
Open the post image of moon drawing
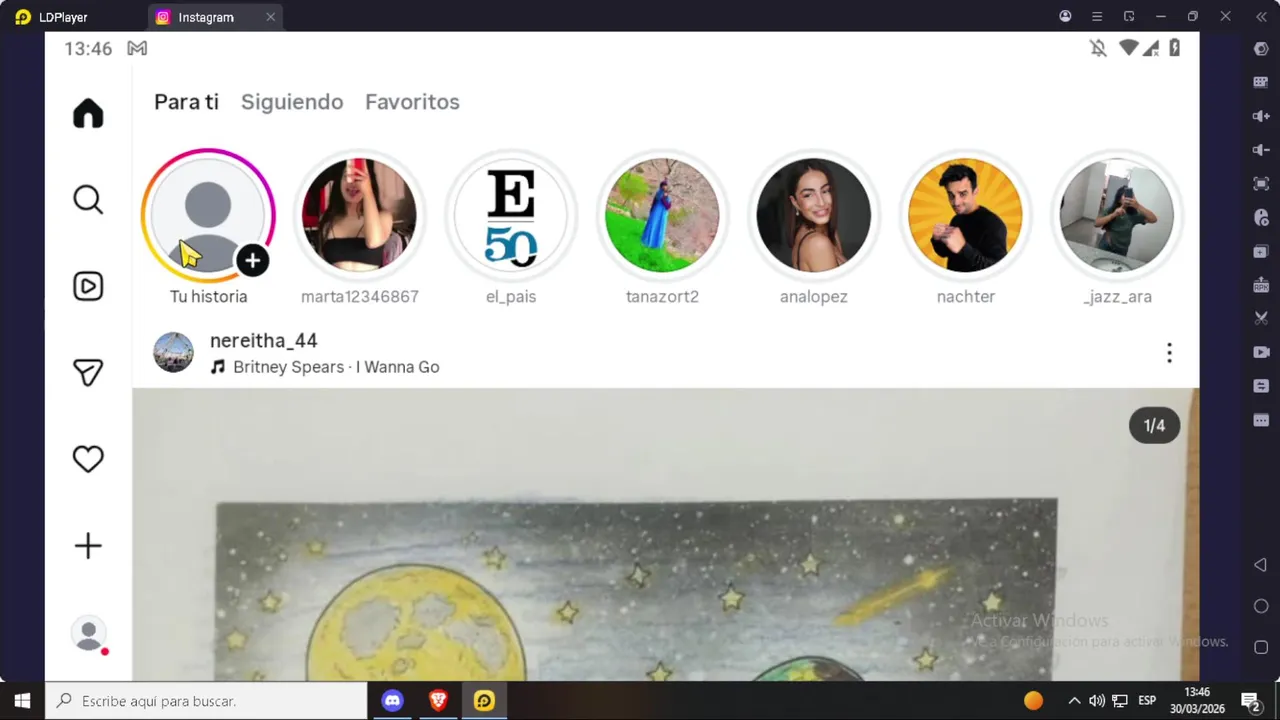[x=665, y=535]
